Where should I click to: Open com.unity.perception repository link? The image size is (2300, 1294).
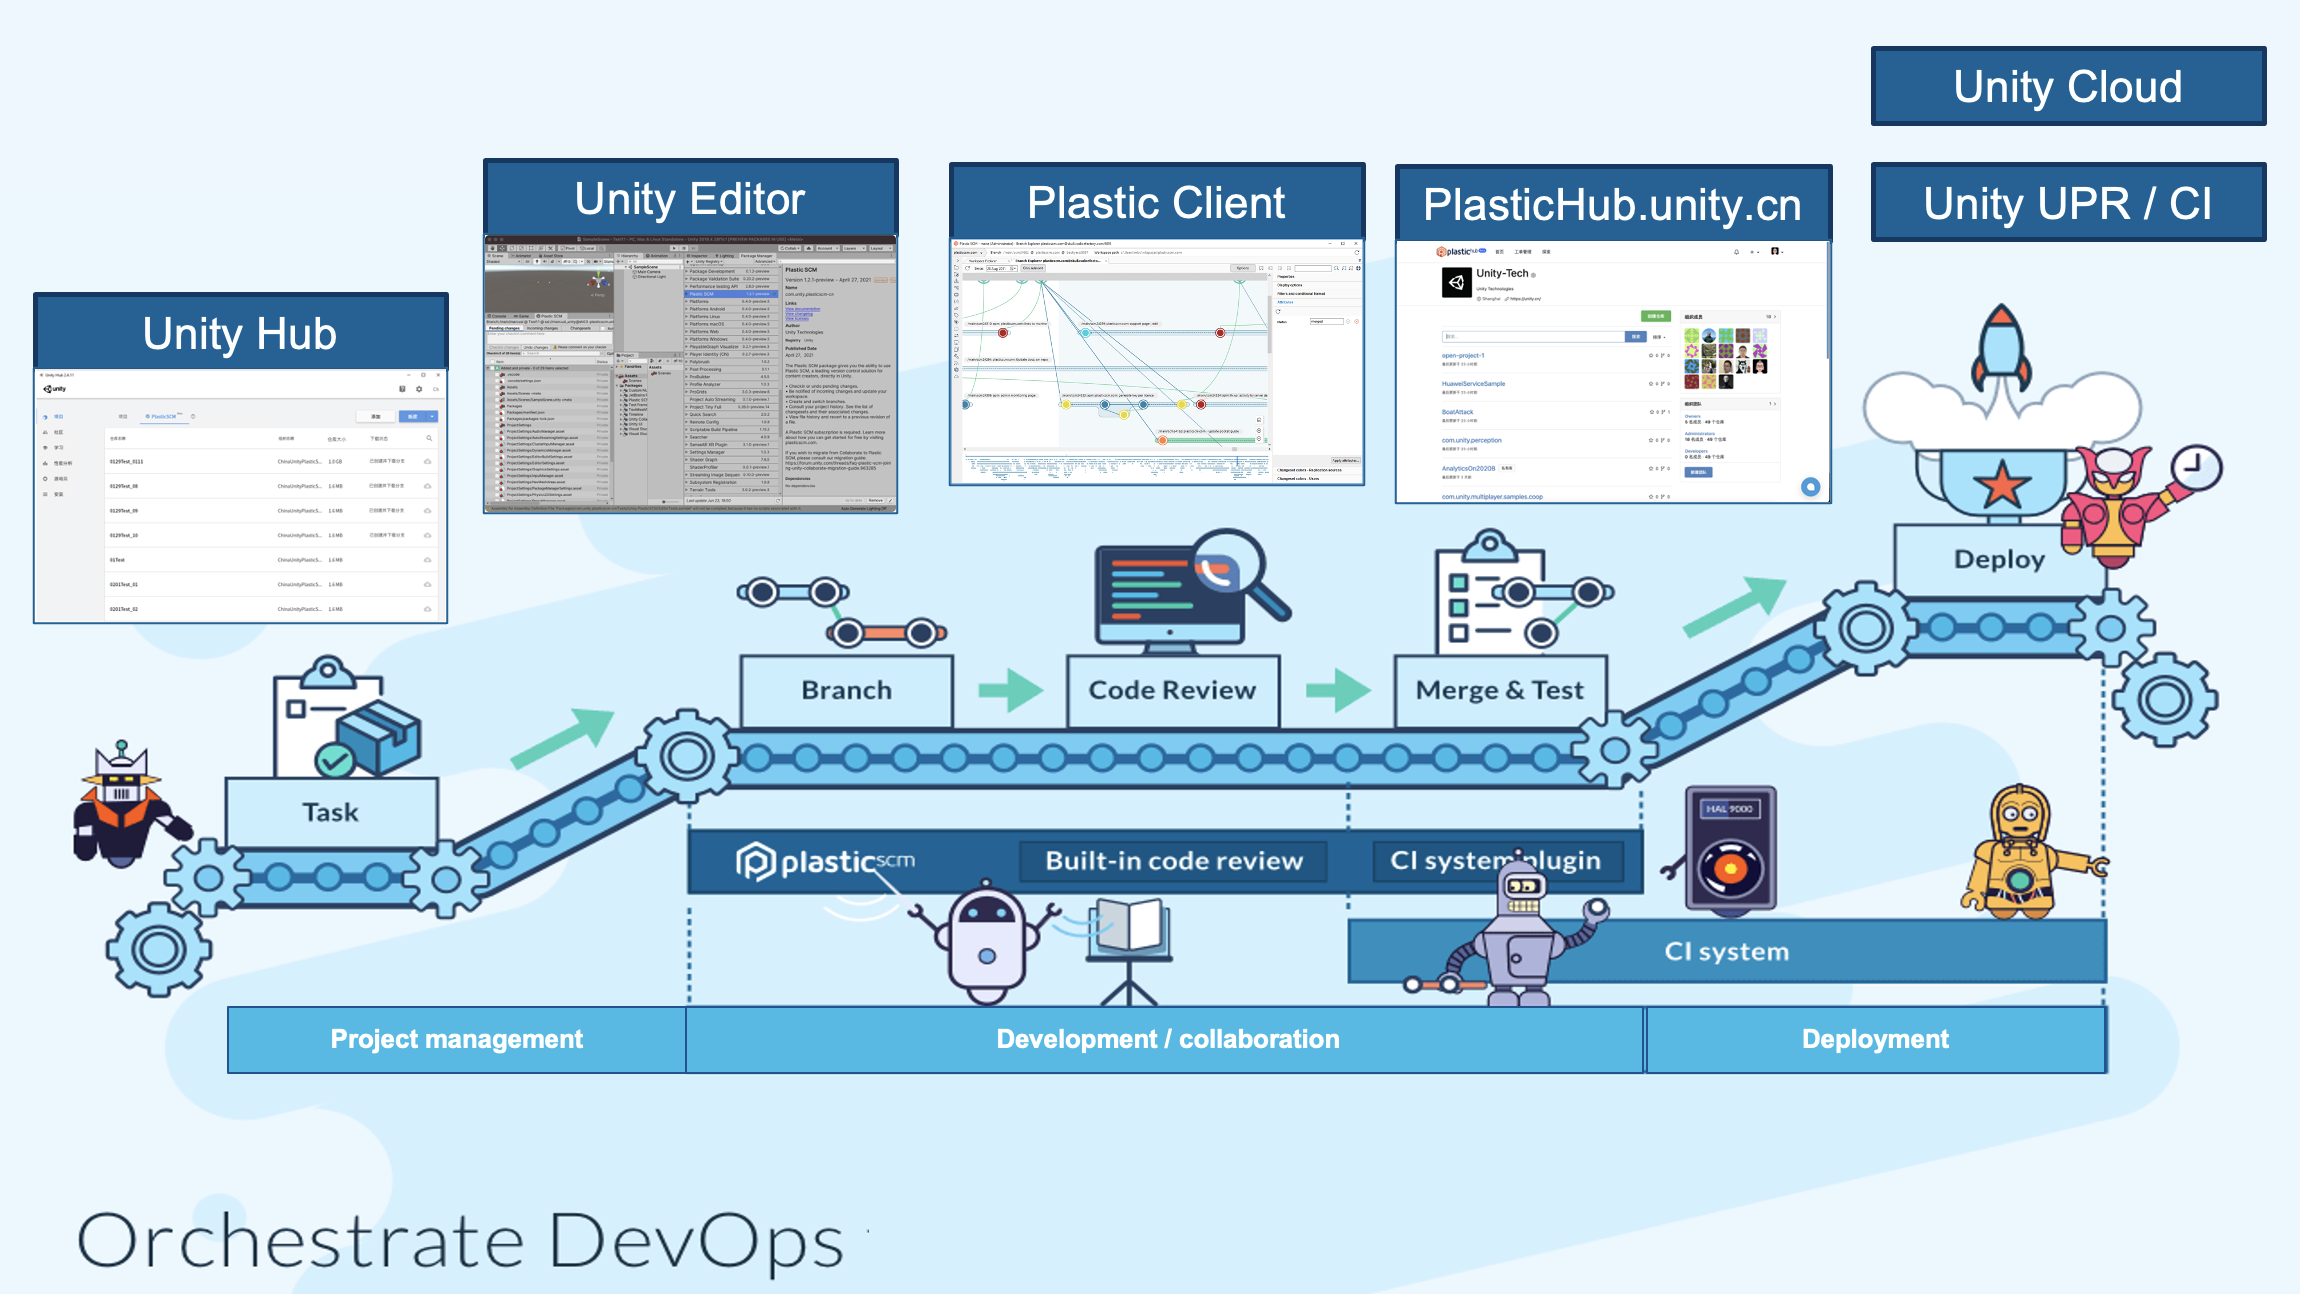1471,440
